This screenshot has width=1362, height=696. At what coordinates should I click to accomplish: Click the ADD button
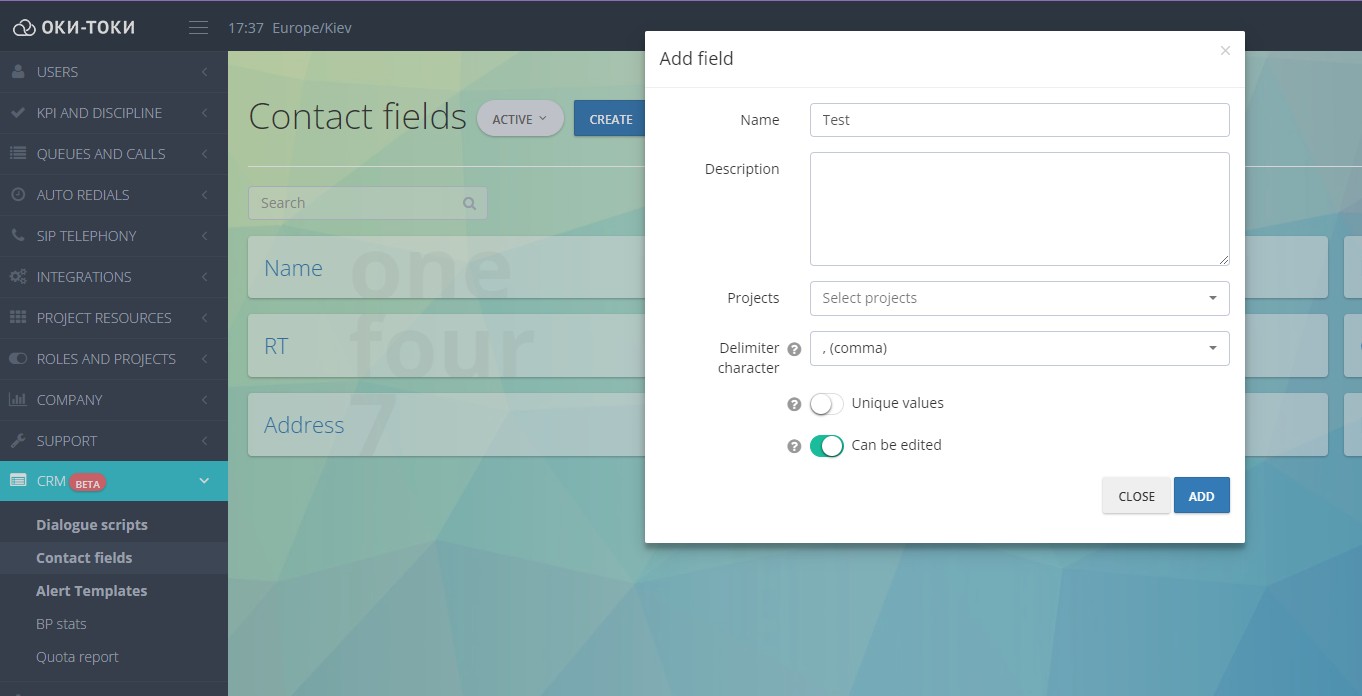click(x=1201, y=496)
